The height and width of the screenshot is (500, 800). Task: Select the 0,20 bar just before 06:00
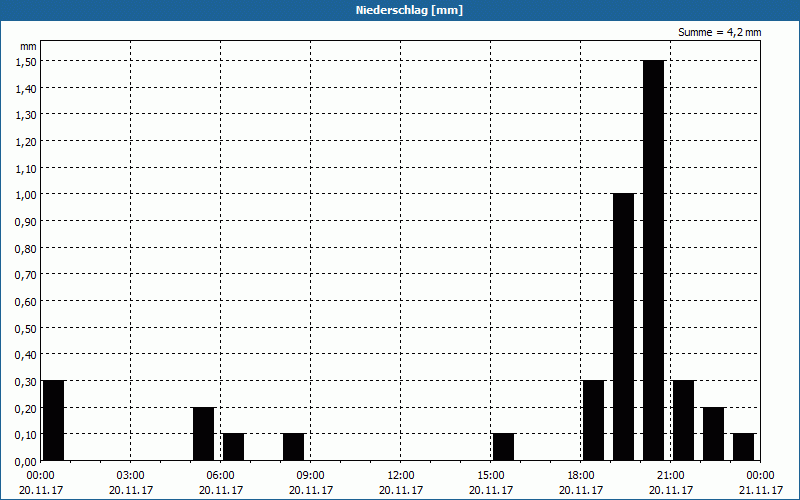click(204, 434)
